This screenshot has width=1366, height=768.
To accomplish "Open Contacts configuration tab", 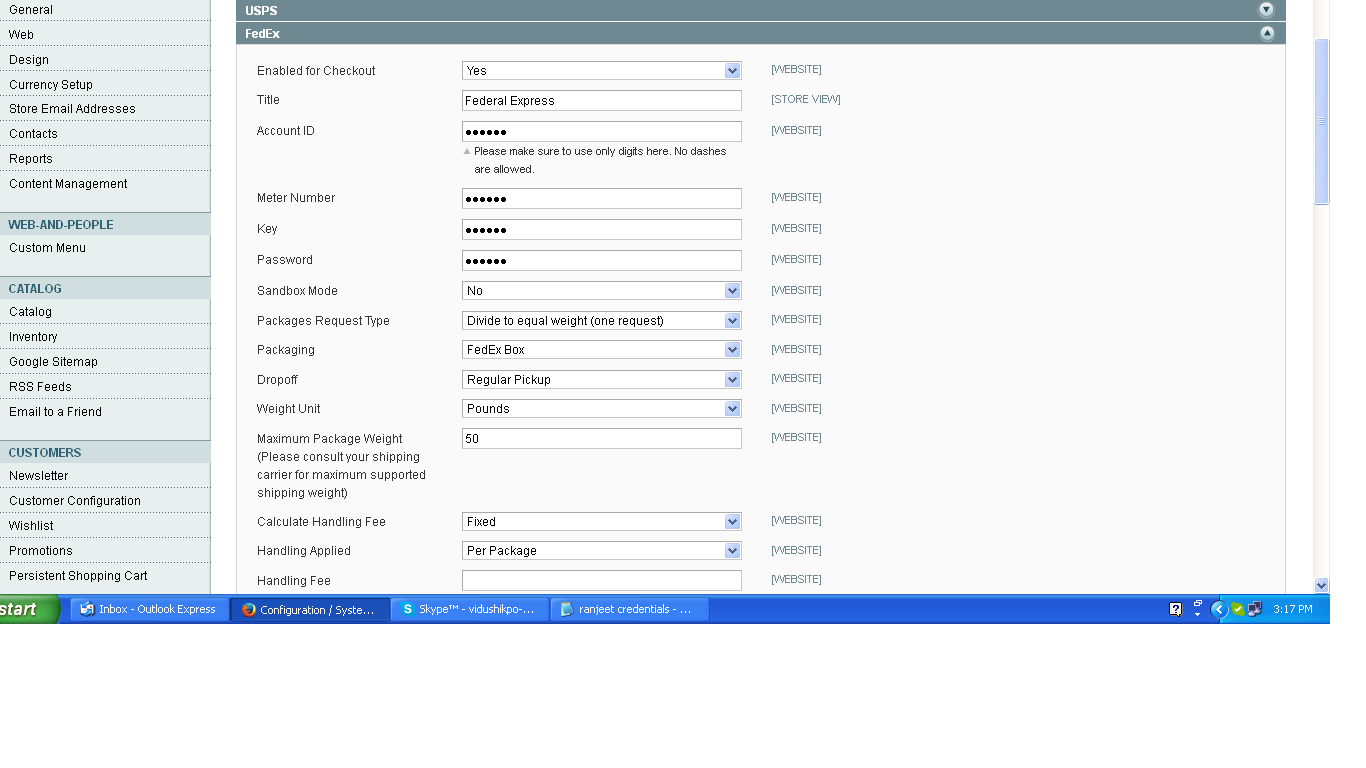I will point(105,133).
